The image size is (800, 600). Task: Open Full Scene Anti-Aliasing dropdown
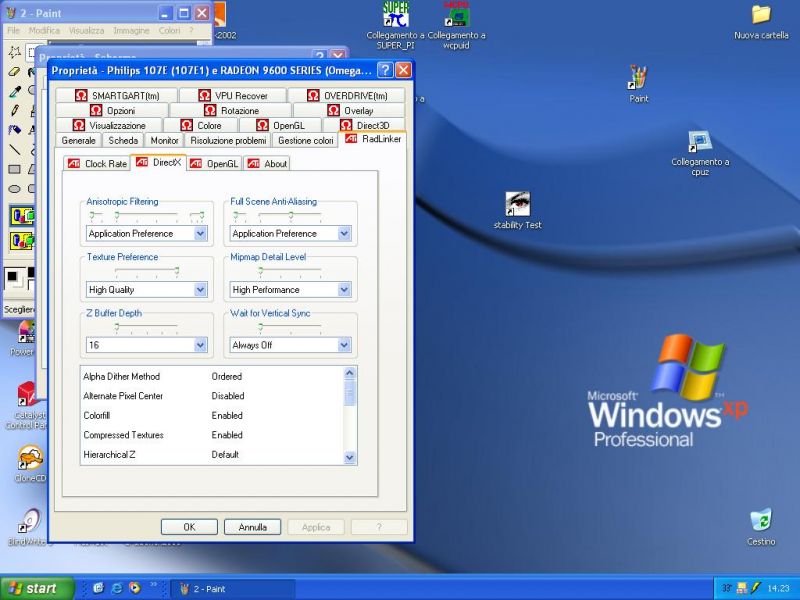pos(344,234)
